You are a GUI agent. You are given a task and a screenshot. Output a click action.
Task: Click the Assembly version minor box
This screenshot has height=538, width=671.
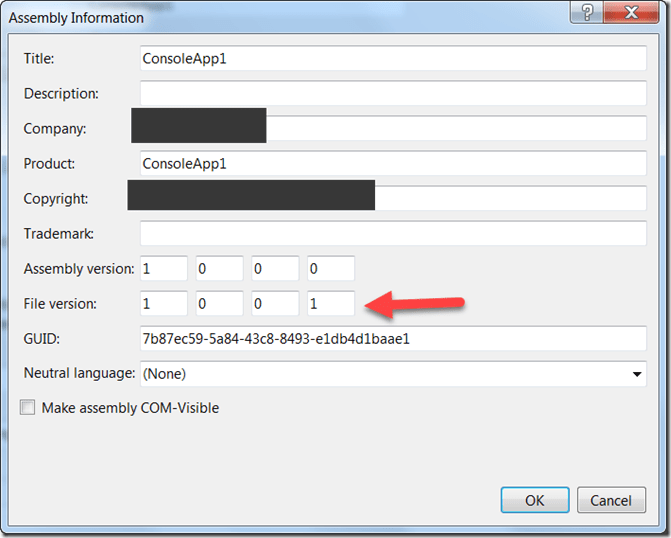click(x=220, y=268)
